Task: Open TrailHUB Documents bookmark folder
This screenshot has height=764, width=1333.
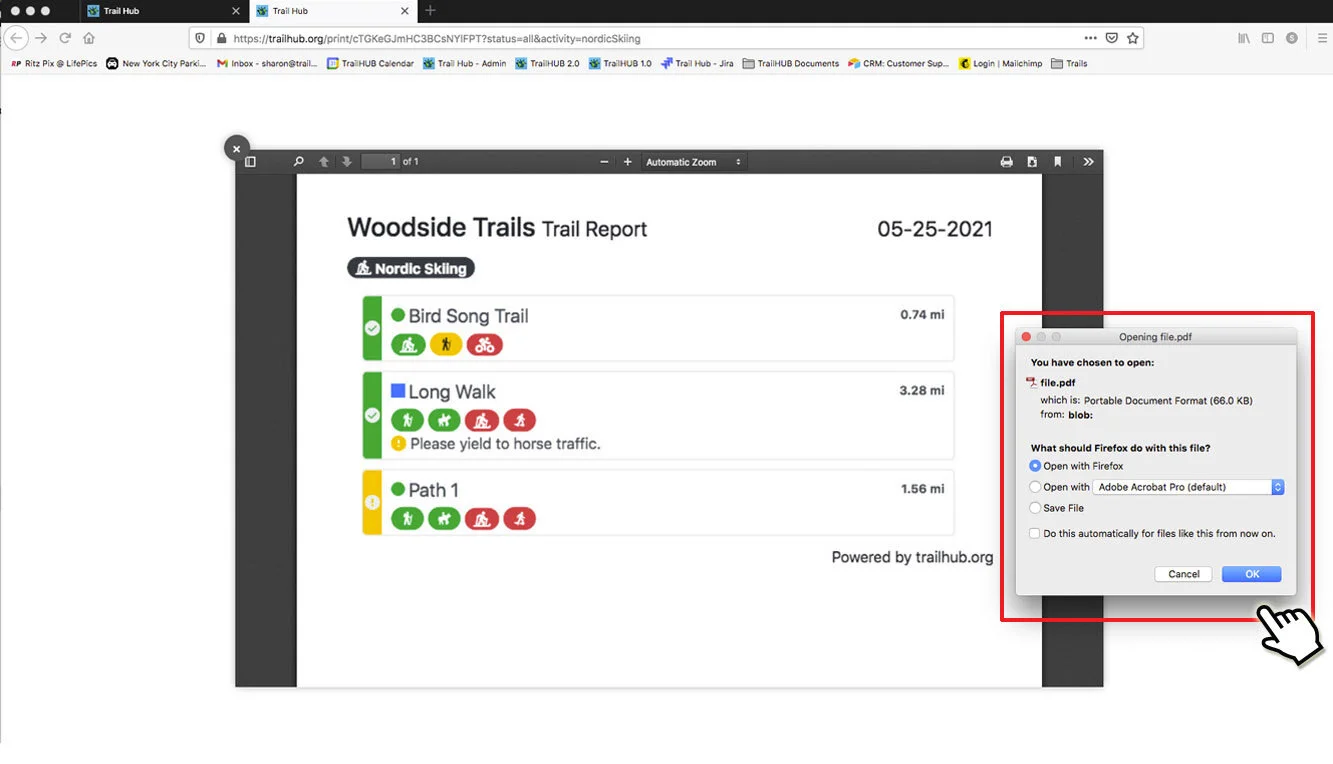Action: pos(790,63)
